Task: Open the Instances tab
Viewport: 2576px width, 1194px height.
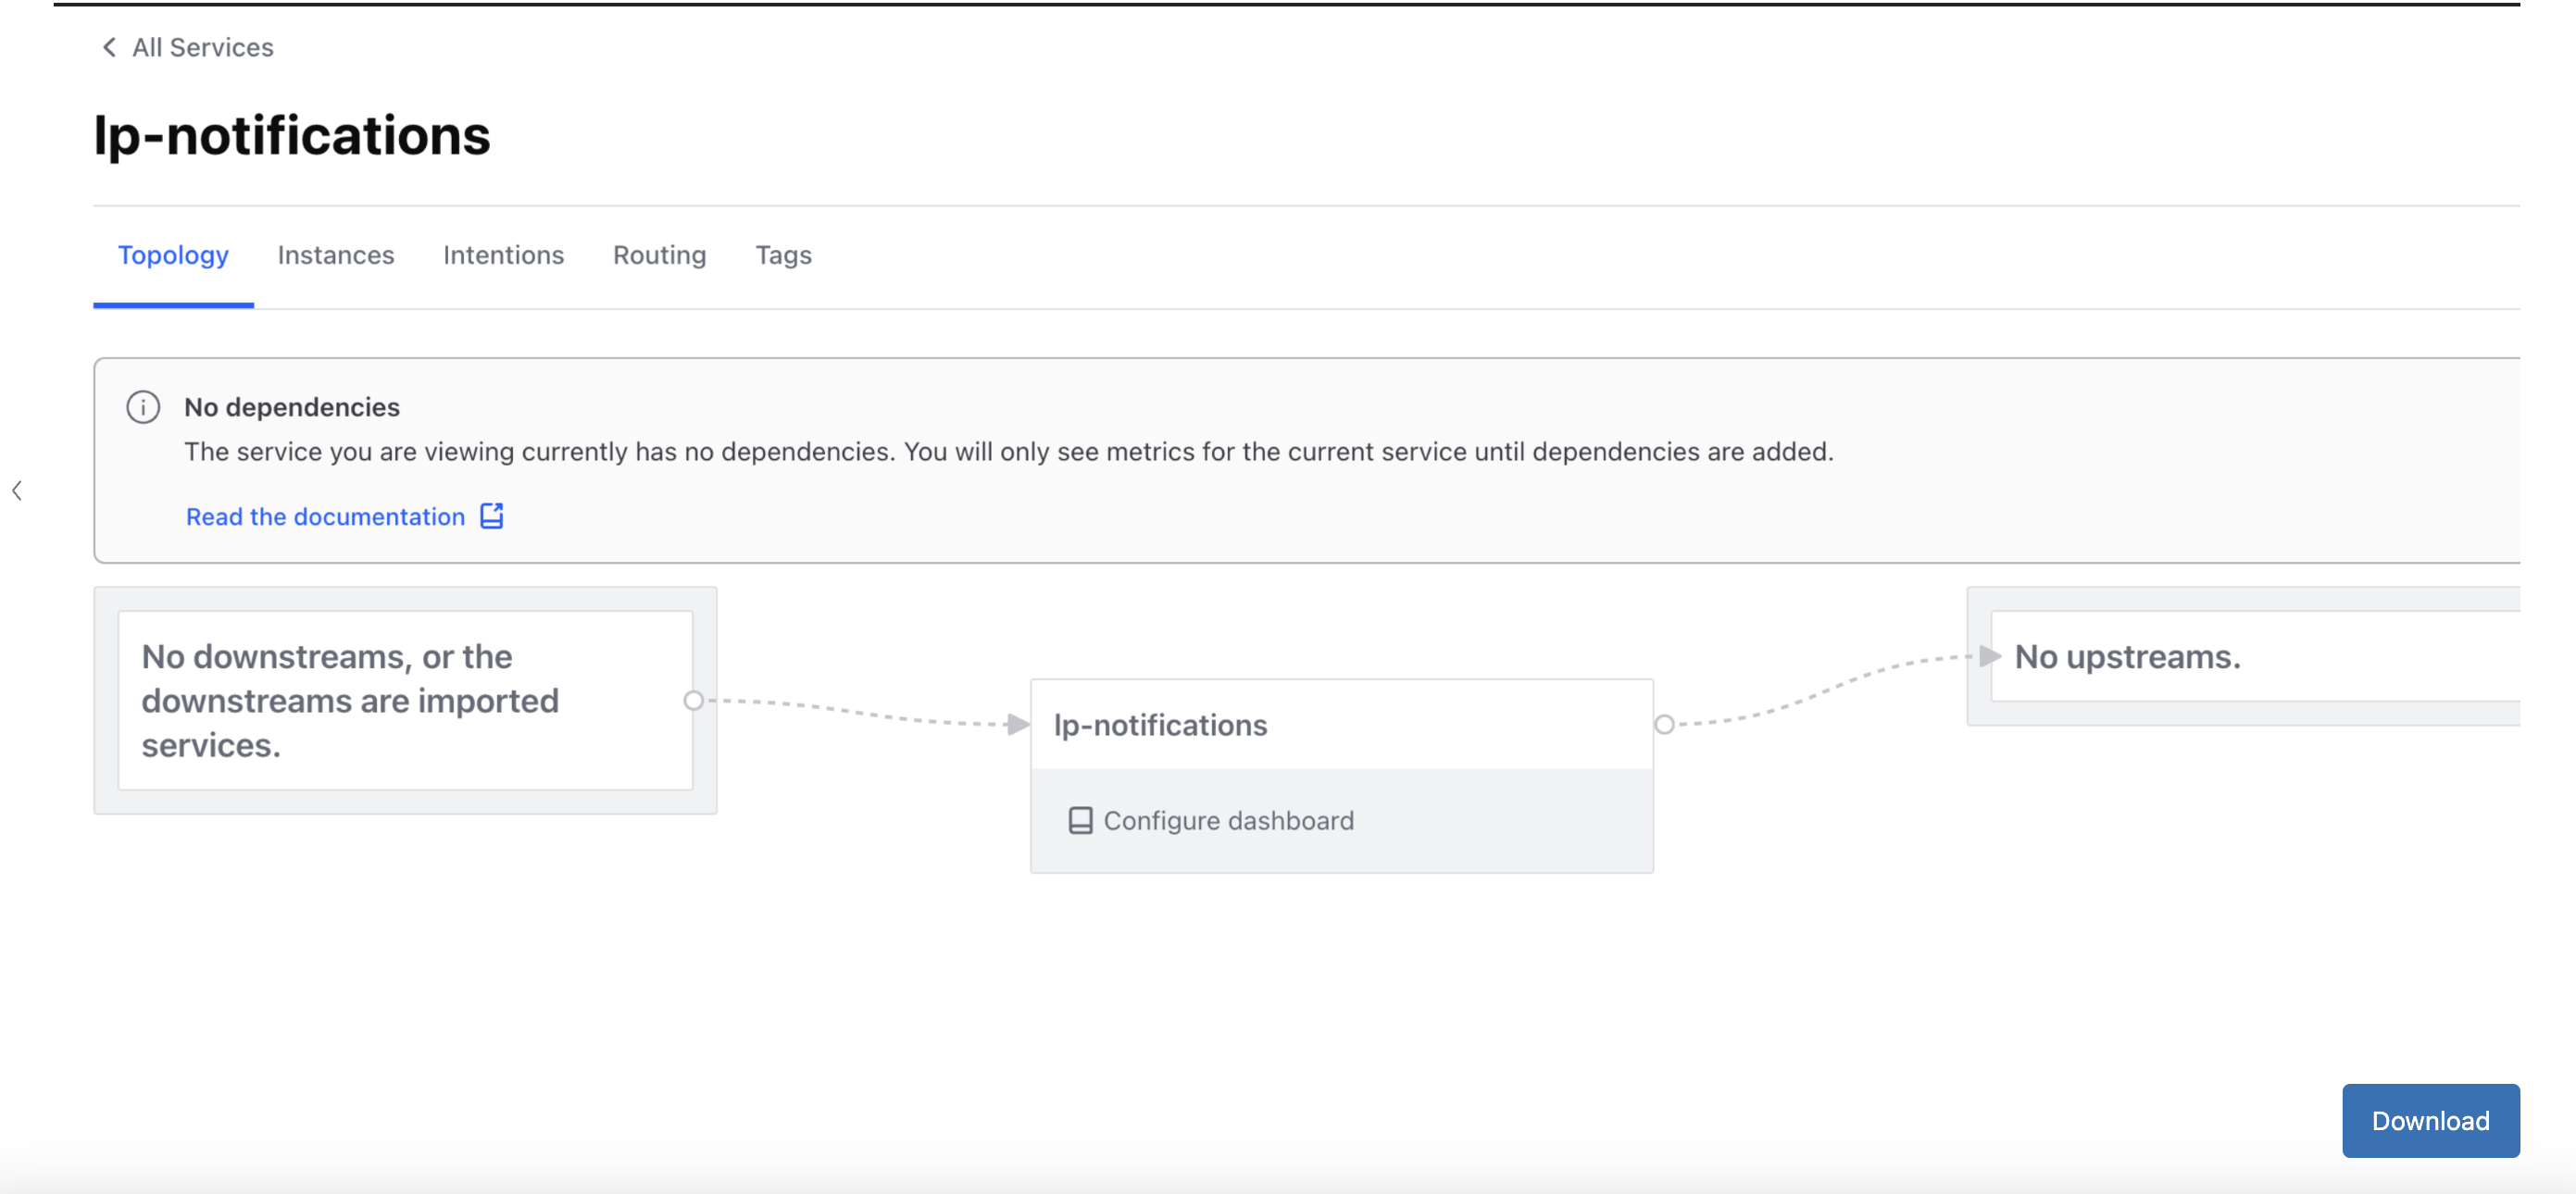Action: pyautogui.click(x=336, y=255)
